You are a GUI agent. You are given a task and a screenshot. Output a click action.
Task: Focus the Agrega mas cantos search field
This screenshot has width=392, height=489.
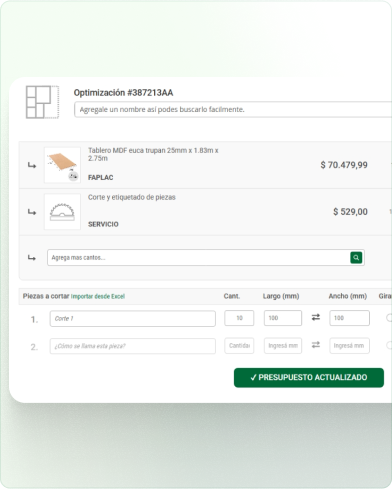(199, 257)
